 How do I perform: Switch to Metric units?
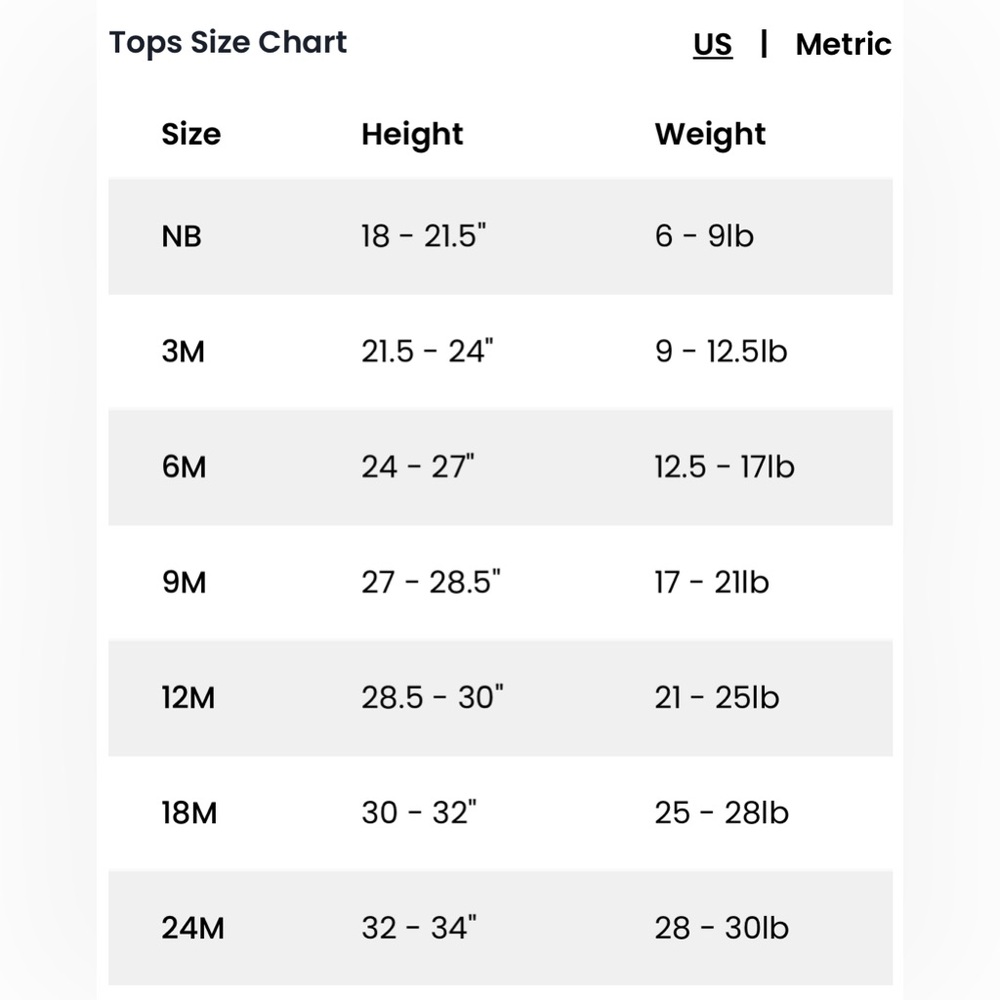[x=843, y=45]
